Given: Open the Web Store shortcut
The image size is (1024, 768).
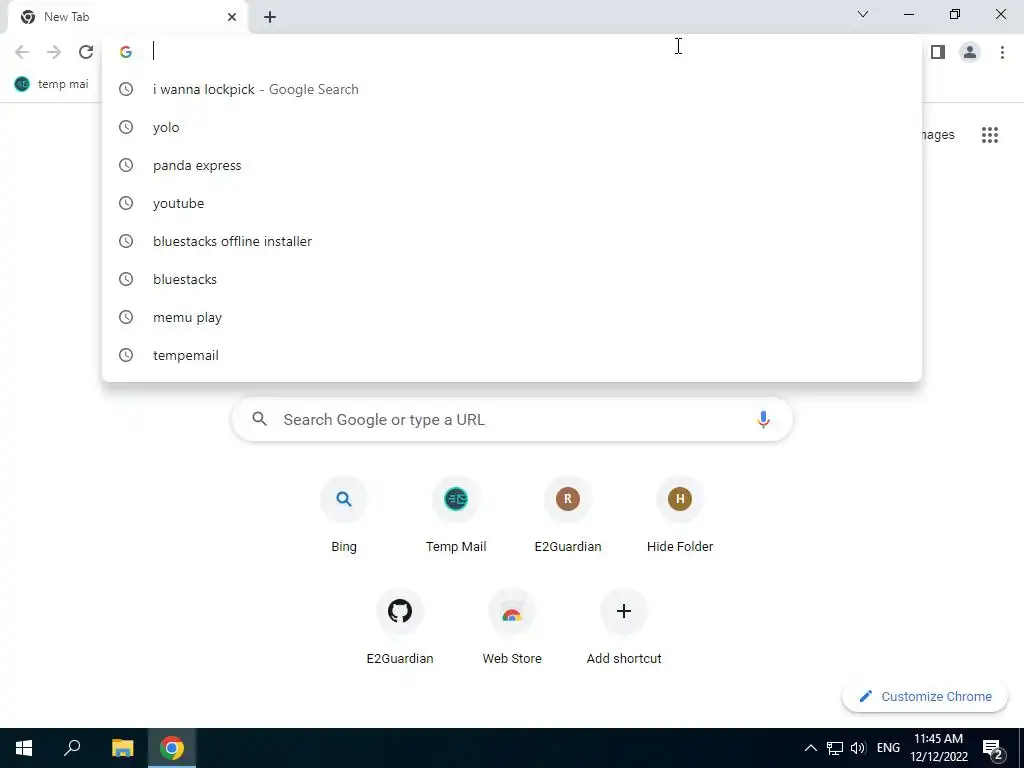Looking at the screenshot, I should (x=512, y=628).
